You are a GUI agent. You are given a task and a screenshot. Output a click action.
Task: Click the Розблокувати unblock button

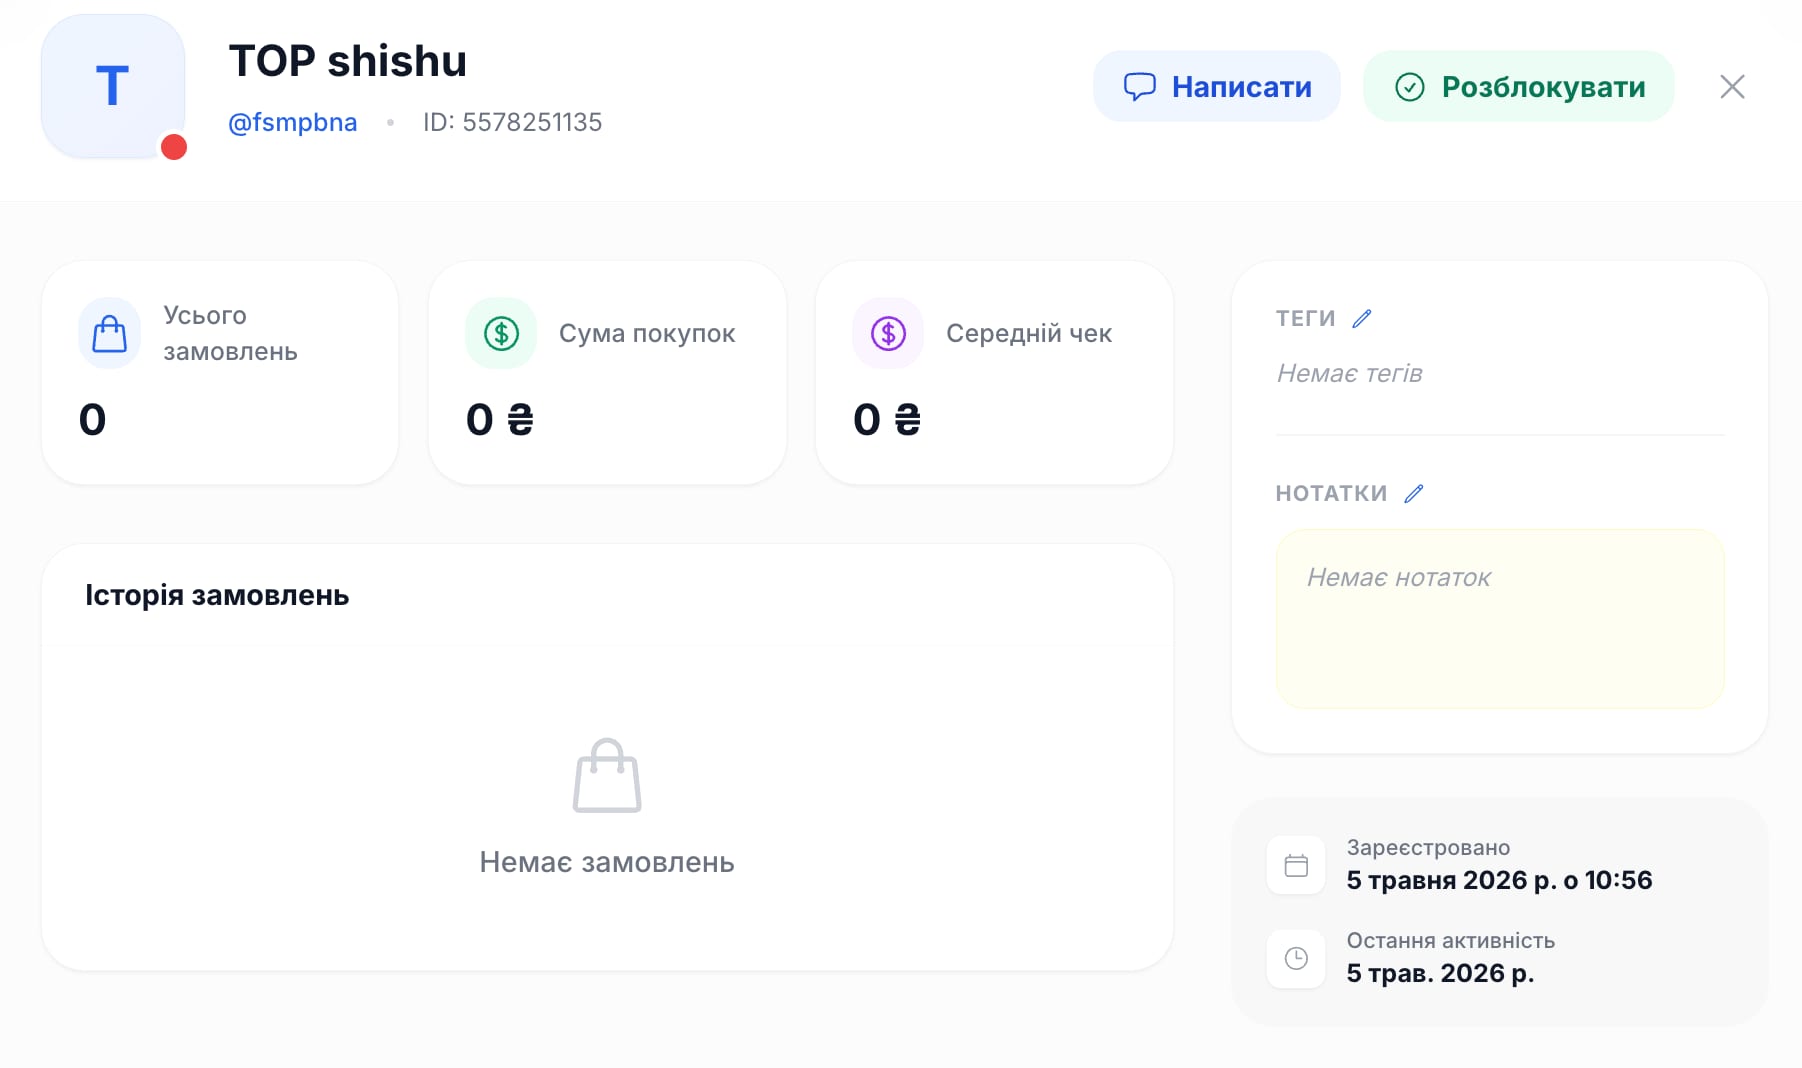(1518, 87)
